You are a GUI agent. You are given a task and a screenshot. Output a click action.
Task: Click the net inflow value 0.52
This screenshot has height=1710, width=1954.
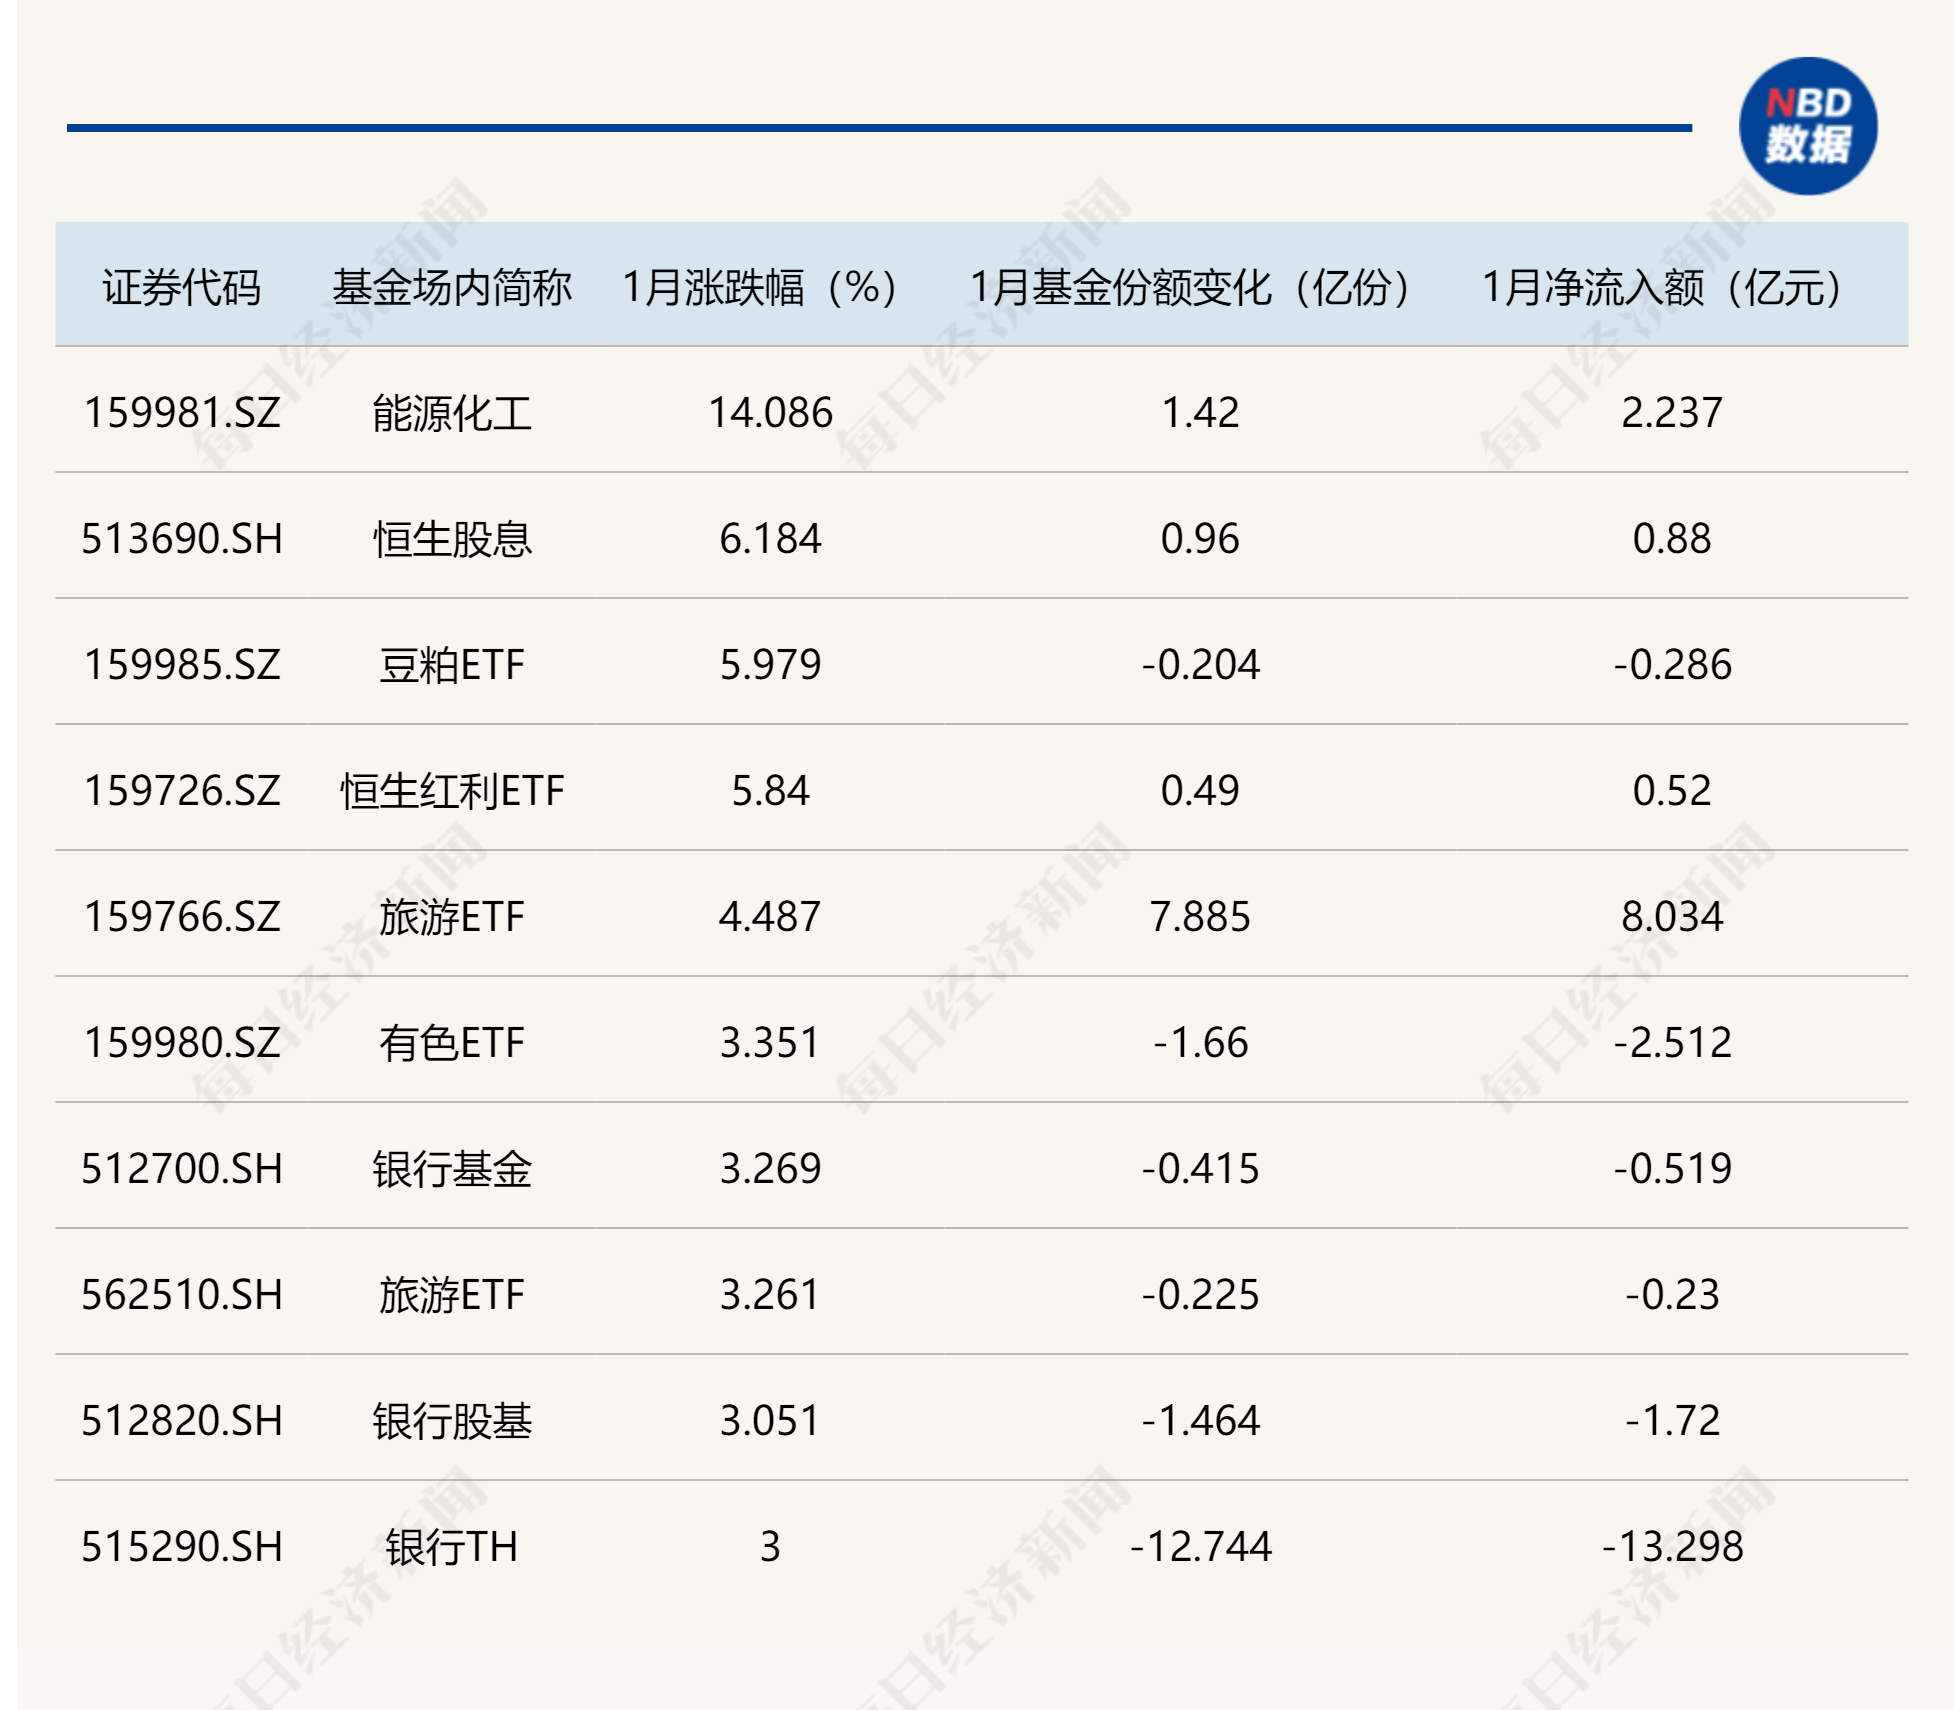(x=1672, y=791)
